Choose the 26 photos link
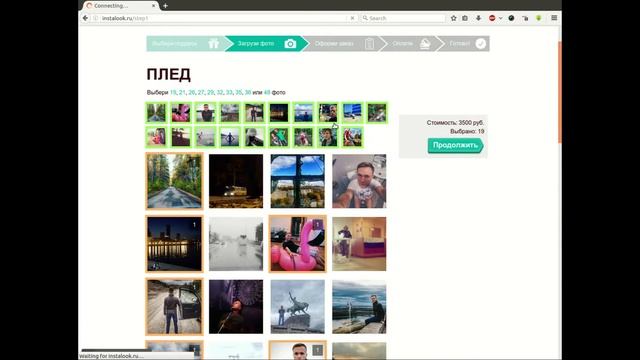Viewport: 640px width, 360px height. click(191, 93)
